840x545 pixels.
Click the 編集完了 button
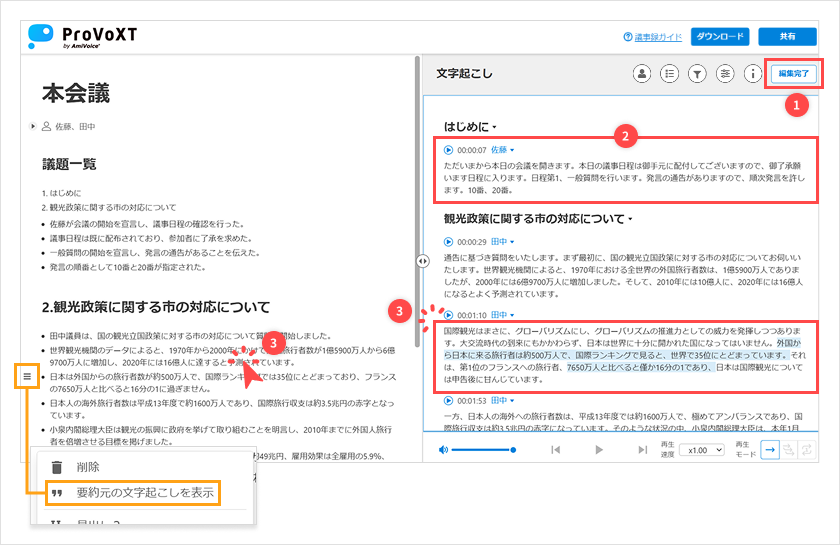pyautogui.click(x=794, y=73)
